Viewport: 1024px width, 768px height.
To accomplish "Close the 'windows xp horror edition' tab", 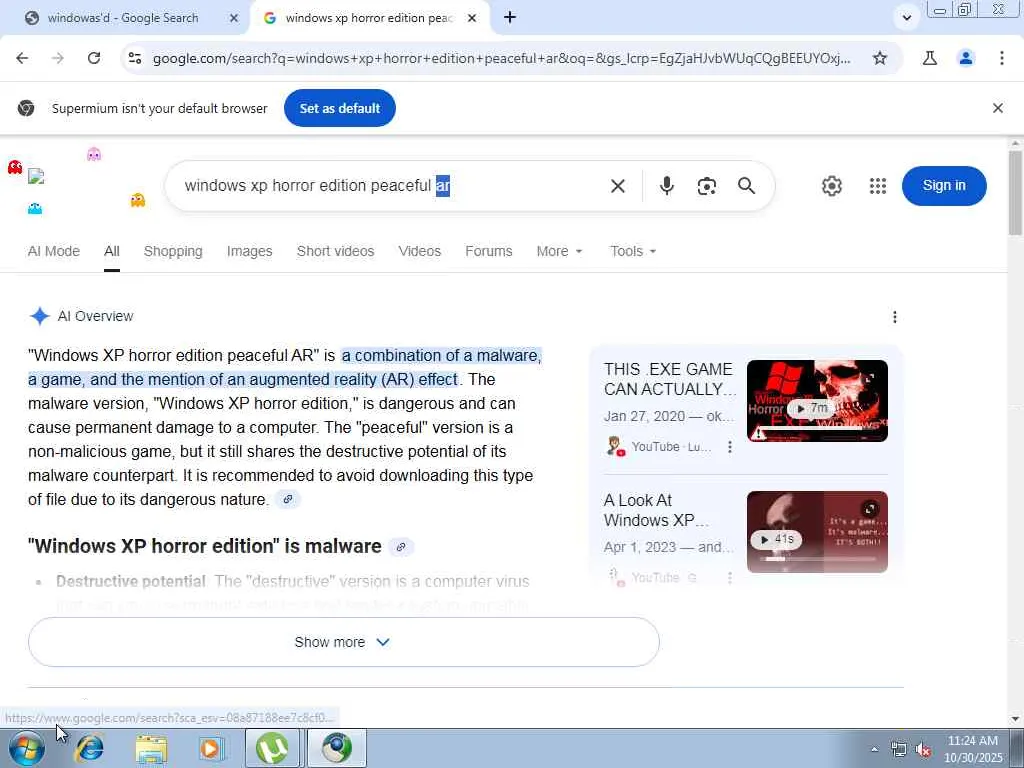I will click(x=472, y=18).
